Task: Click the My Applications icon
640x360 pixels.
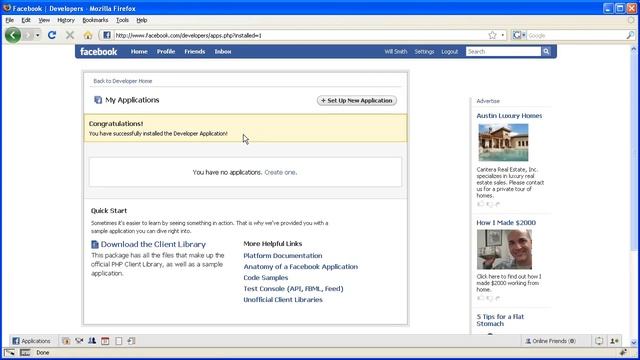Action: coord(98,100)
